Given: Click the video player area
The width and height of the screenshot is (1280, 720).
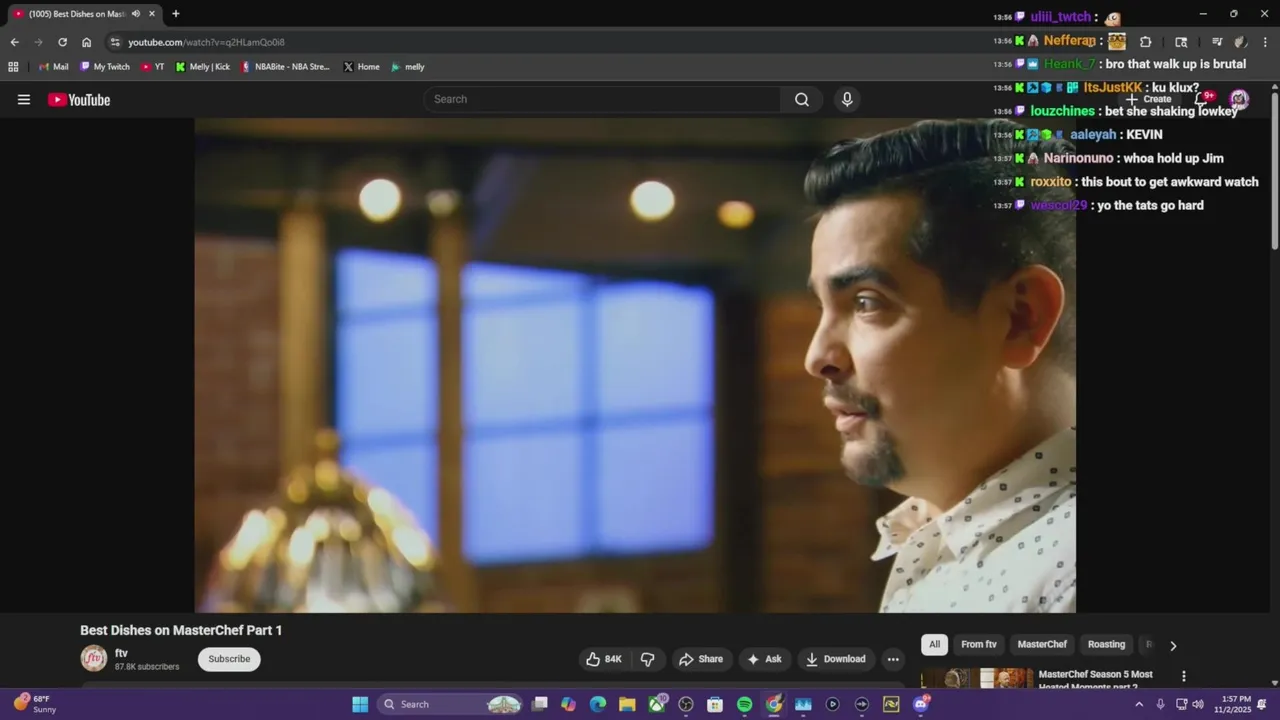Looking at the screenshot, I should pos(635,365).
